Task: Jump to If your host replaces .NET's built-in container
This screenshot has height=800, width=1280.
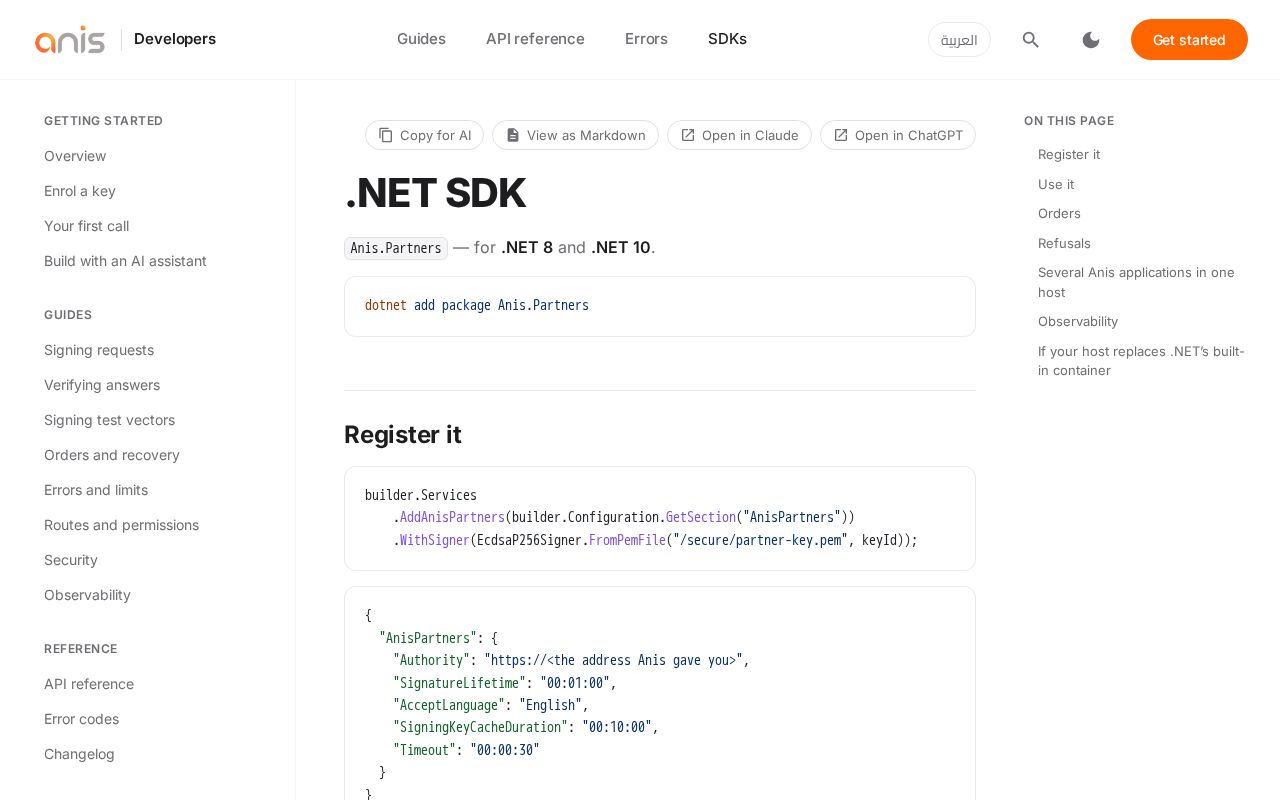Action: pyautogui.click(x=1141, y=361)
